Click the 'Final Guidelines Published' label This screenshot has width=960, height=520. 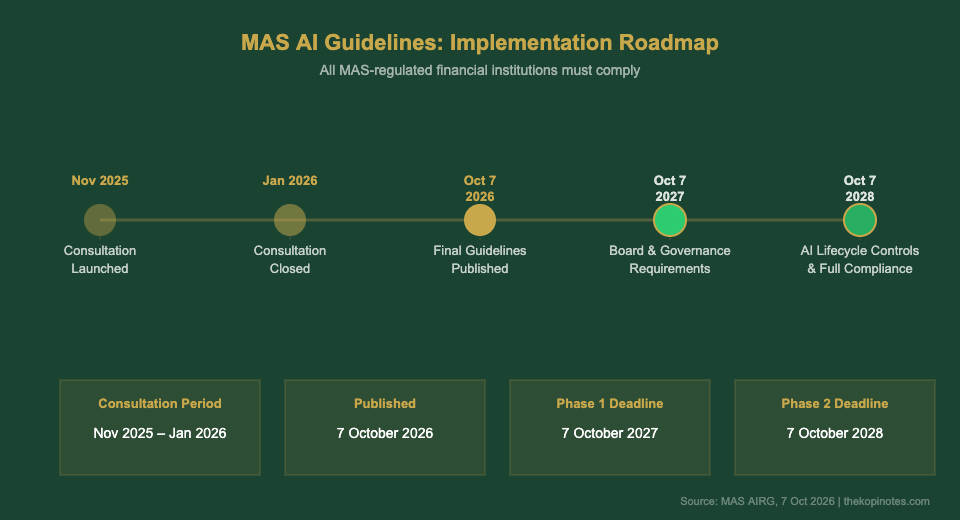pyautogui.click(x=480, y=260)
